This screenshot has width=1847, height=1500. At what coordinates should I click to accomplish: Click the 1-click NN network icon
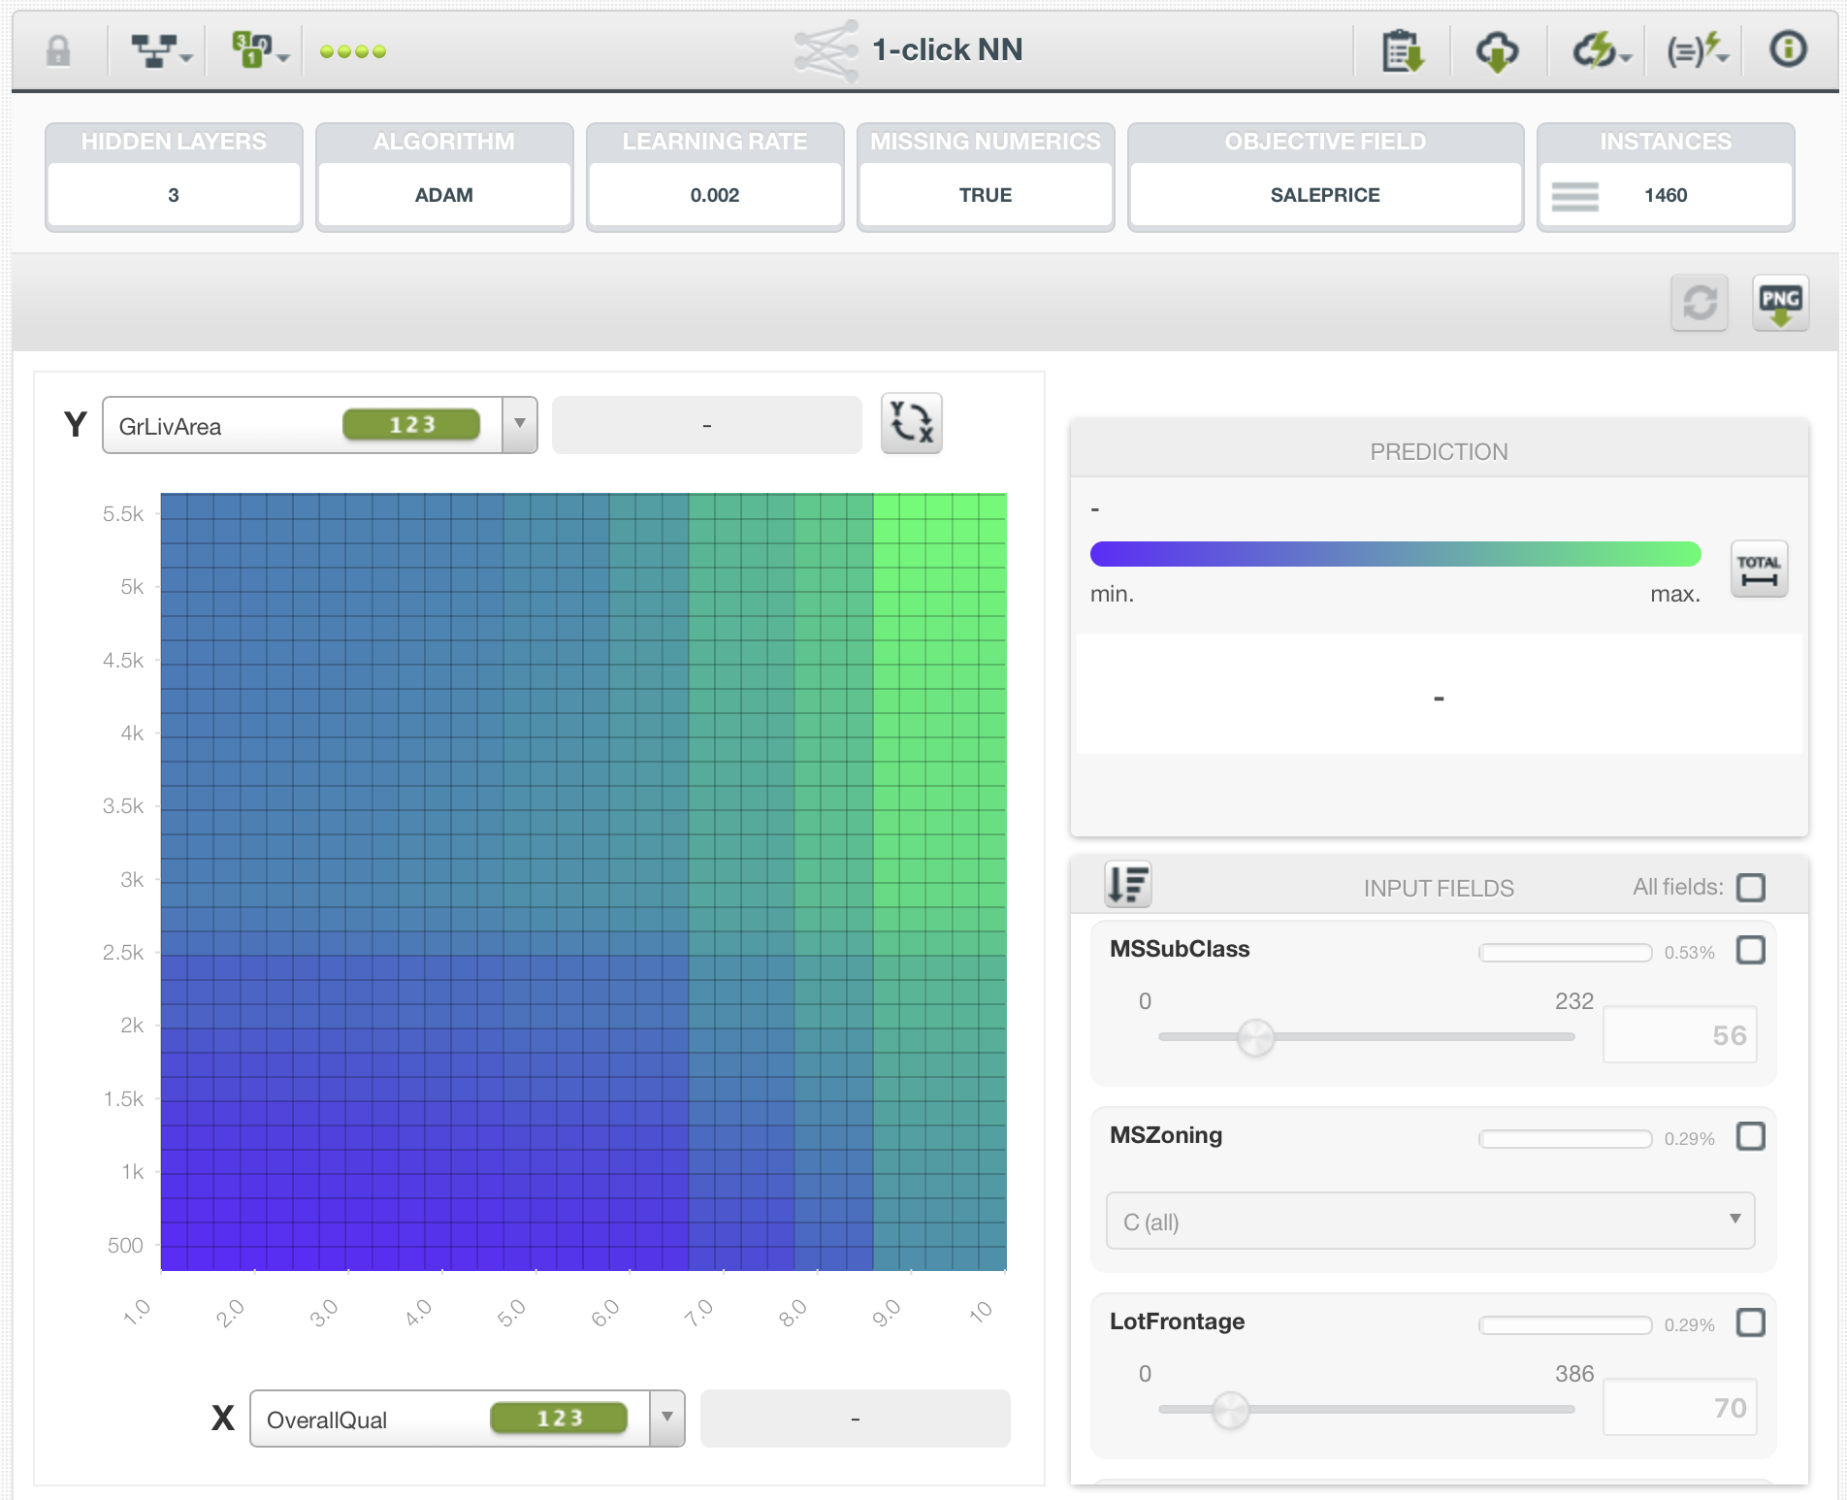pos(826,50)
